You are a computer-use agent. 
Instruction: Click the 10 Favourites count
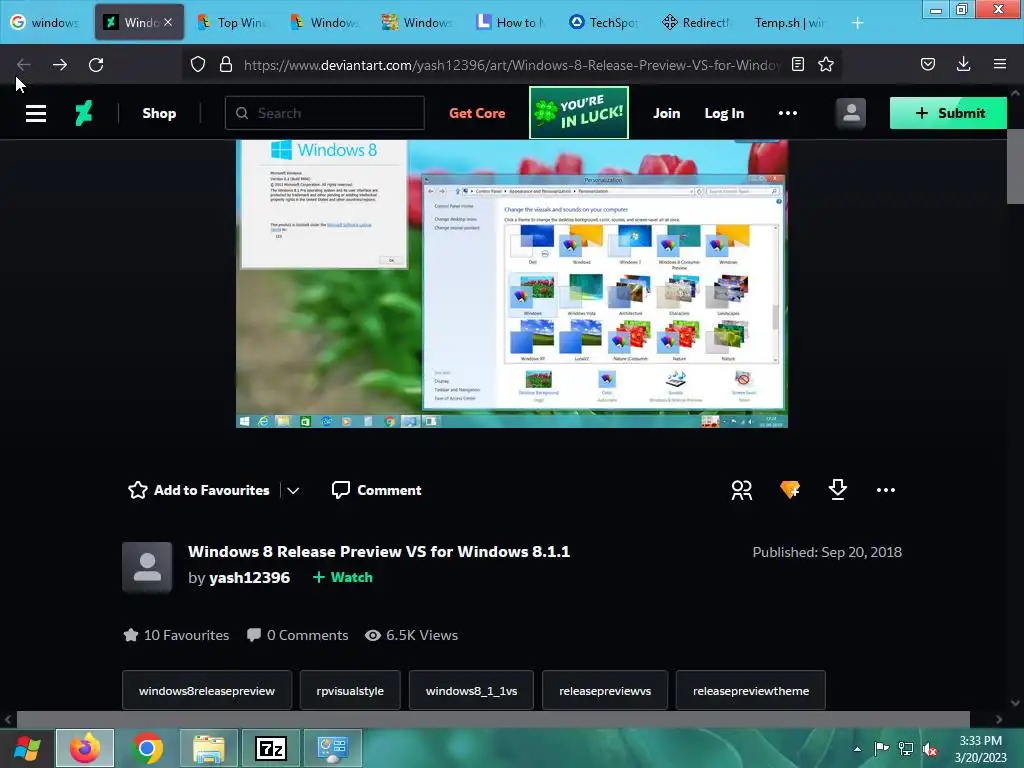176,635
